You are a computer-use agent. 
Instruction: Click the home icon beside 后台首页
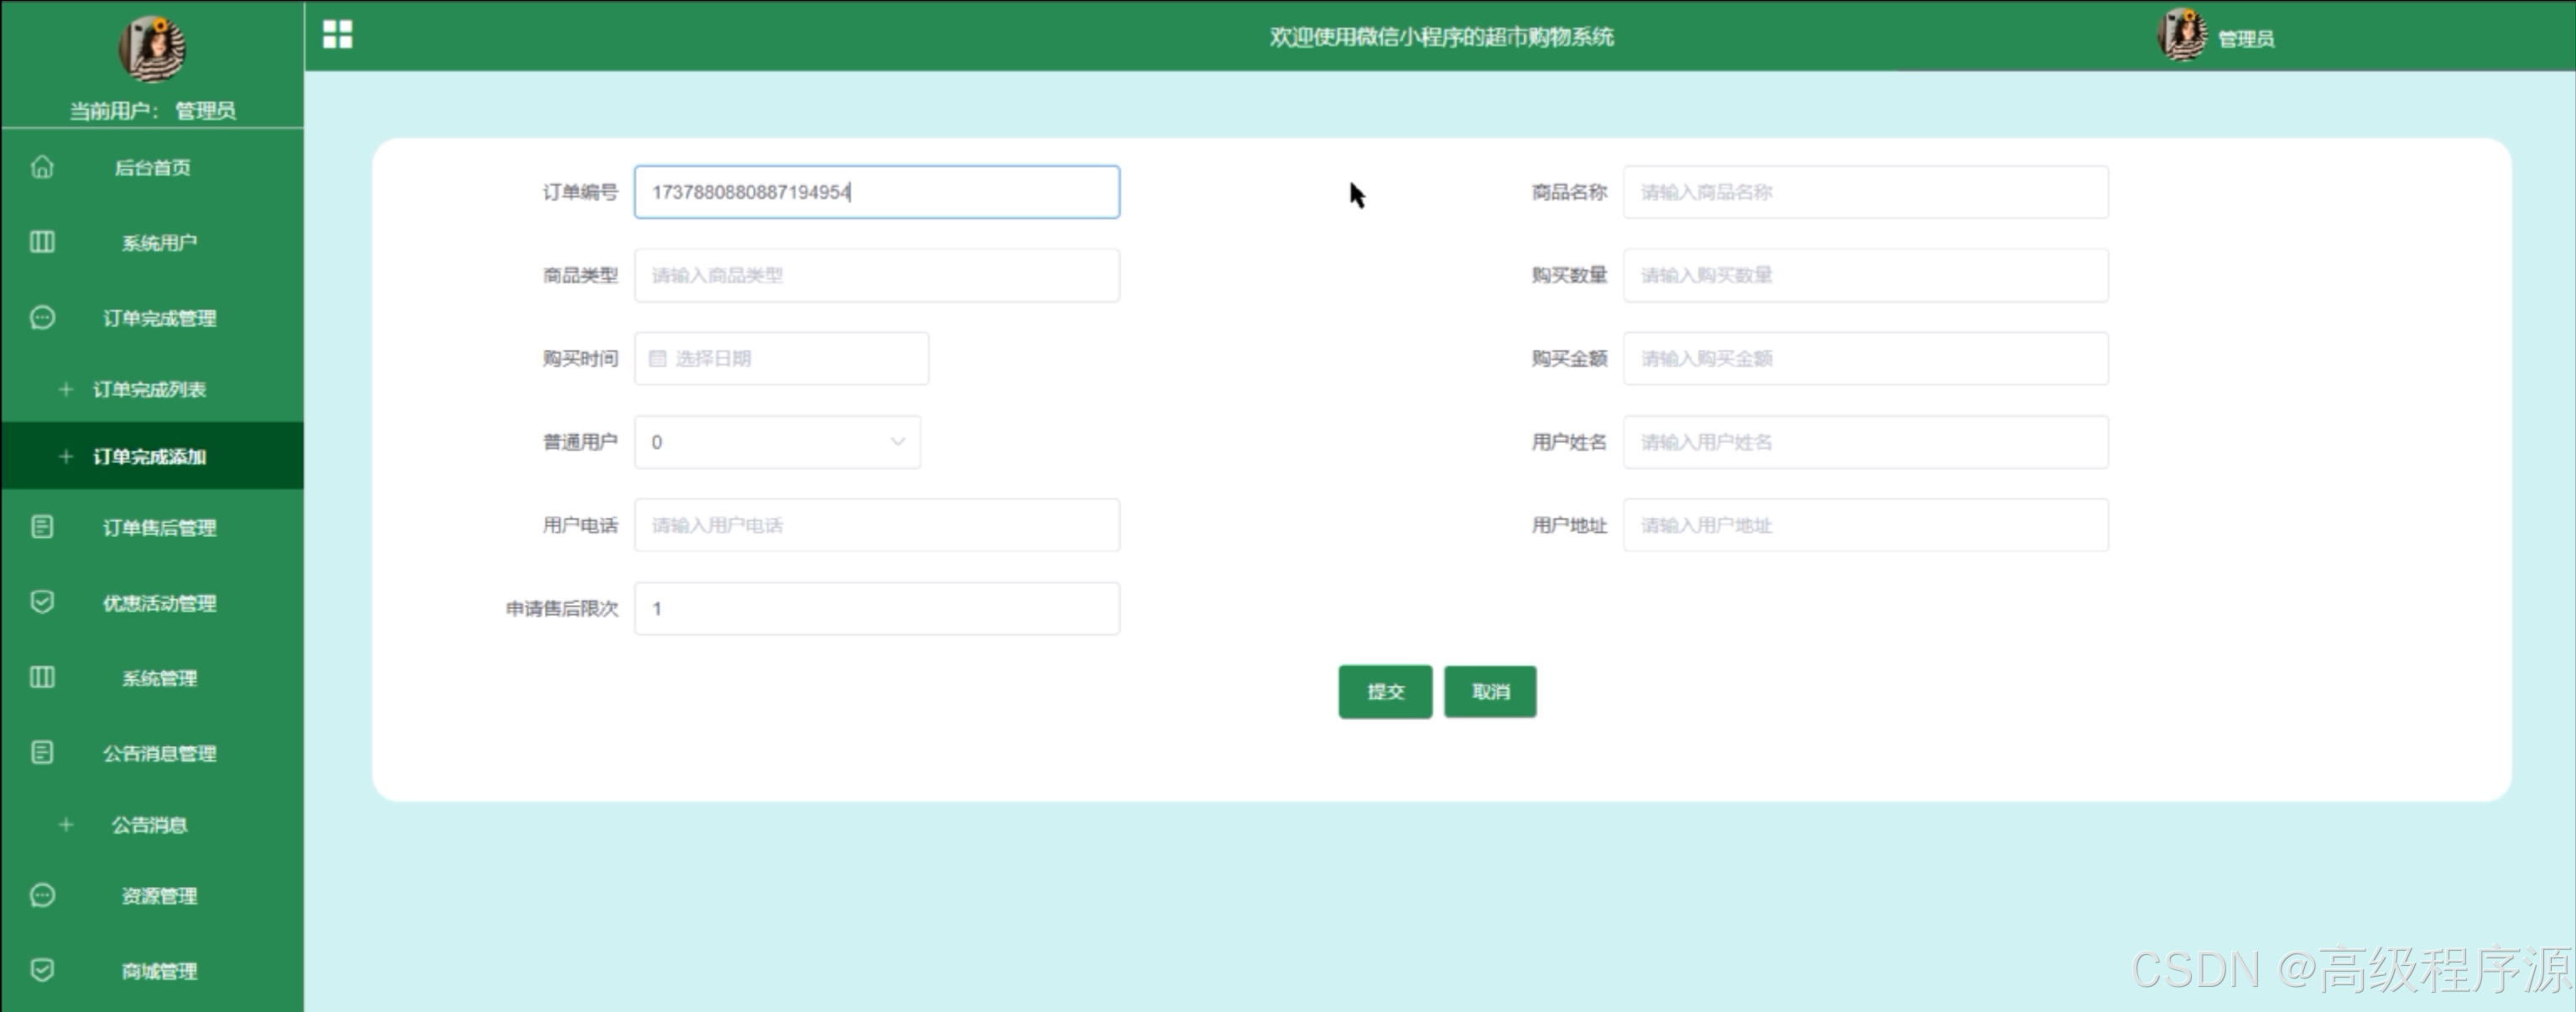42,167
